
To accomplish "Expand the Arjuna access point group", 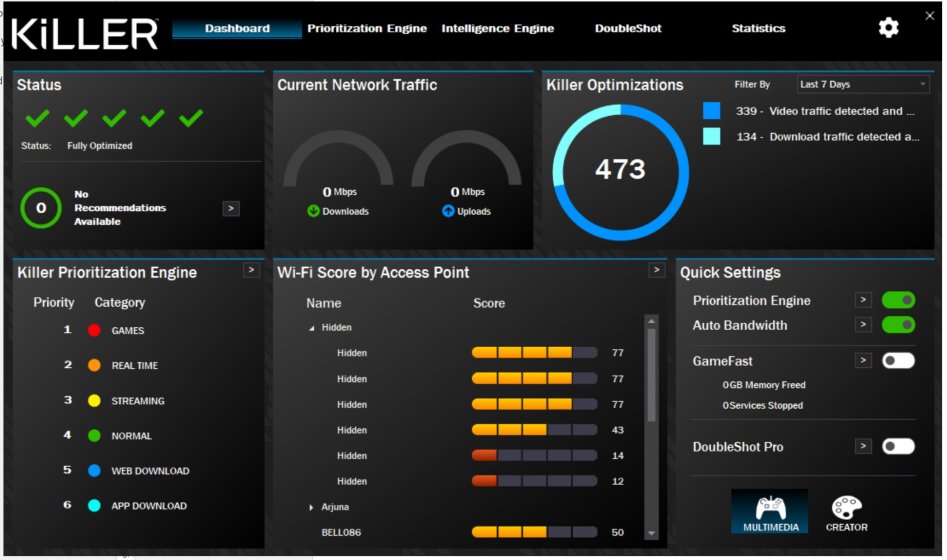I will point(312,508).
